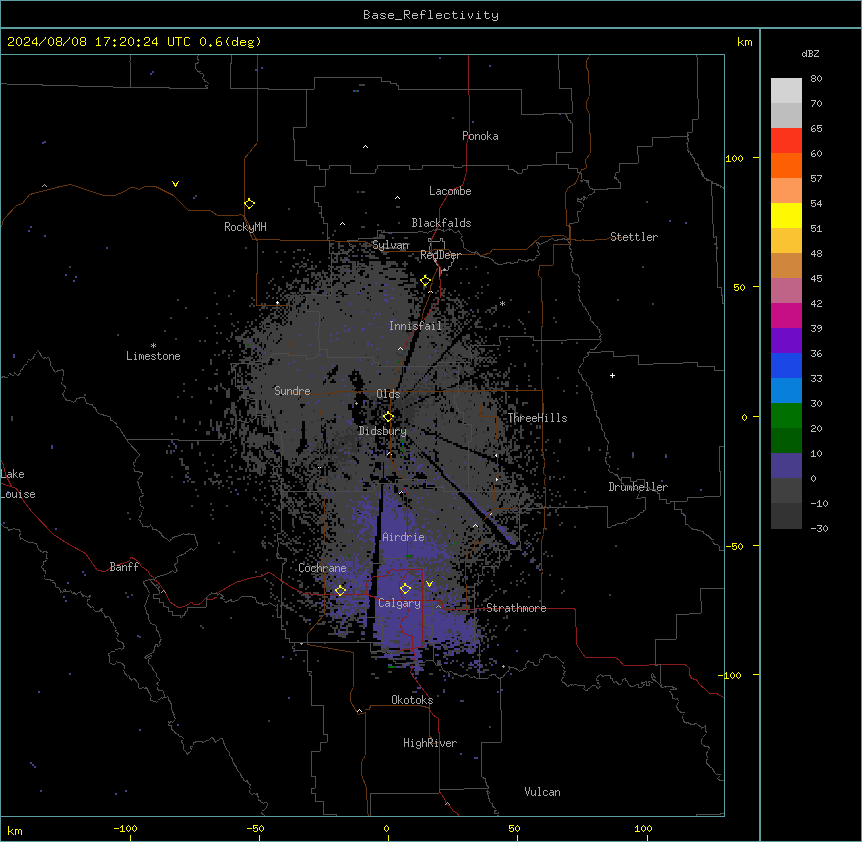Screen dimensions: 862x842
Task: Click the -50 tick on the vertical axis
Action: (734, 546)
